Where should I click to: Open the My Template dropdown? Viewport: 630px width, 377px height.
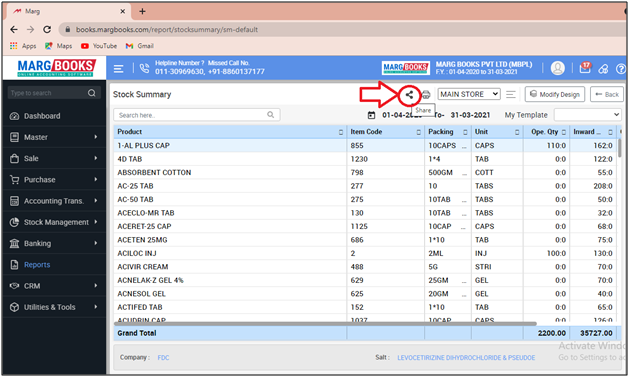587,115
